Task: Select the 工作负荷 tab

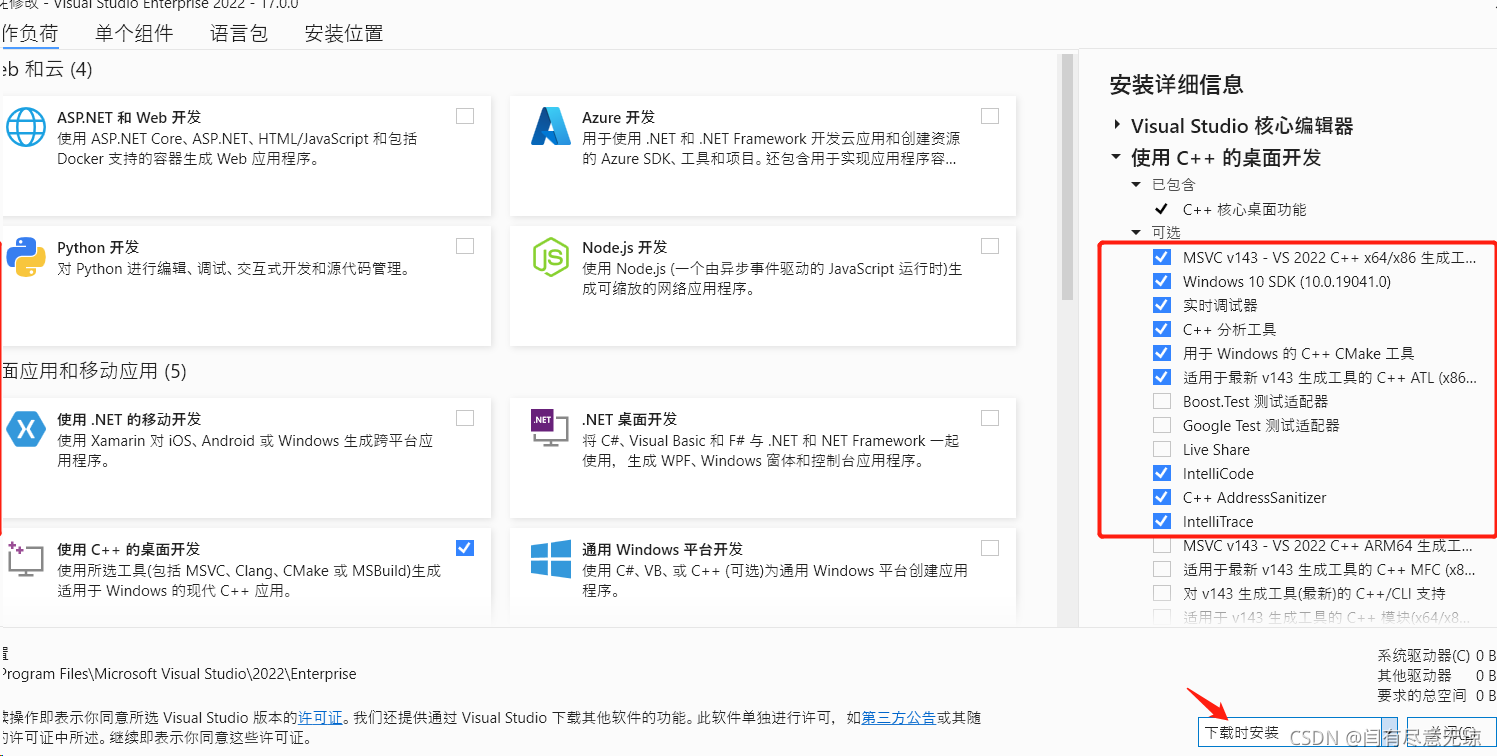Action: (x=29, y=33)
